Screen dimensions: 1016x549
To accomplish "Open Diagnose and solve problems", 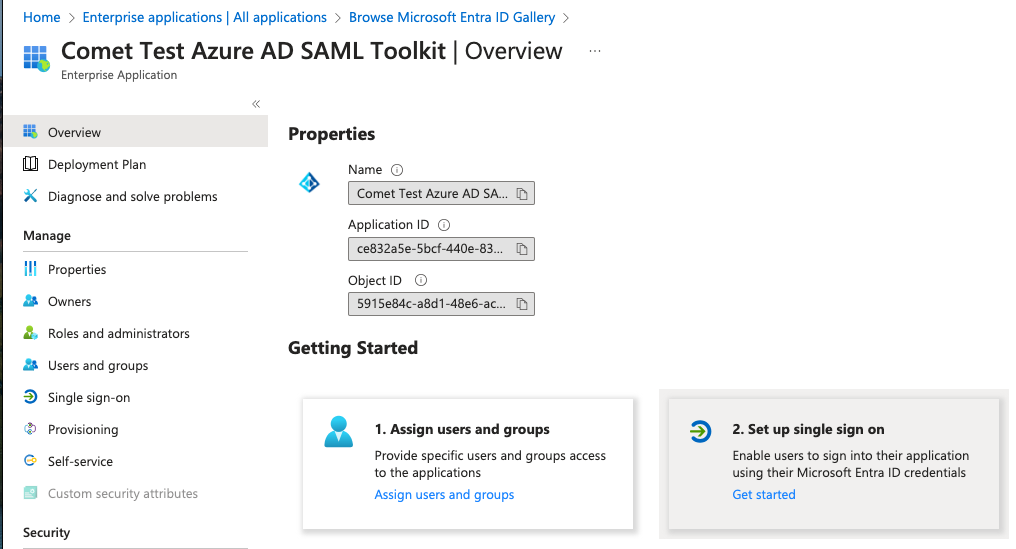I will coord(135,196).
